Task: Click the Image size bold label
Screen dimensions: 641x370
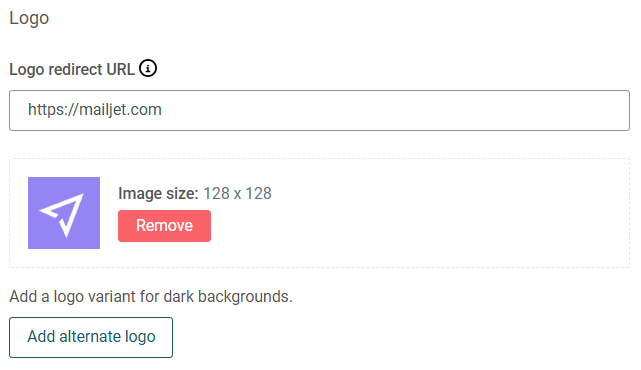Action: (x=158, y=193)
